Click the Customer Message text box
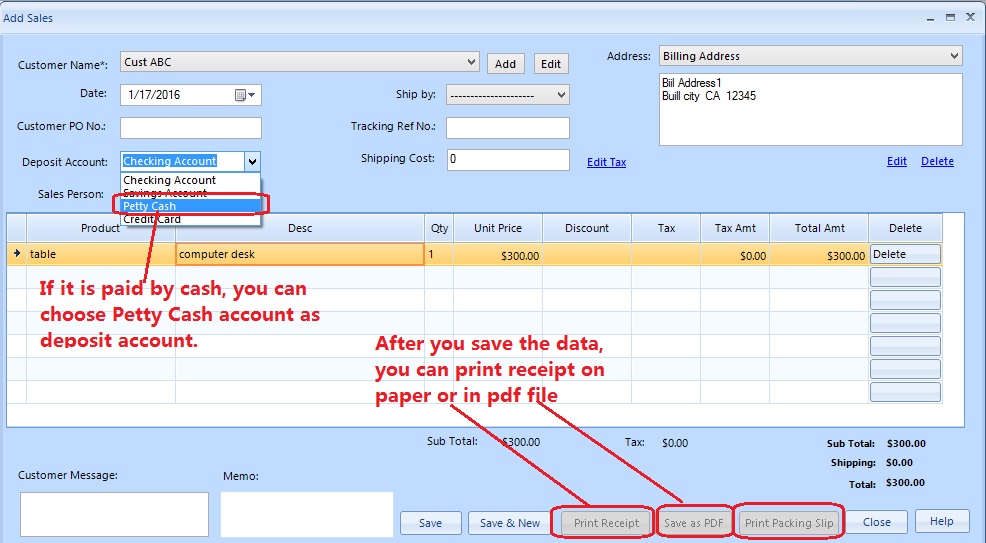The height and width of the screenshot is (543, 986). (x=114, y=514)
